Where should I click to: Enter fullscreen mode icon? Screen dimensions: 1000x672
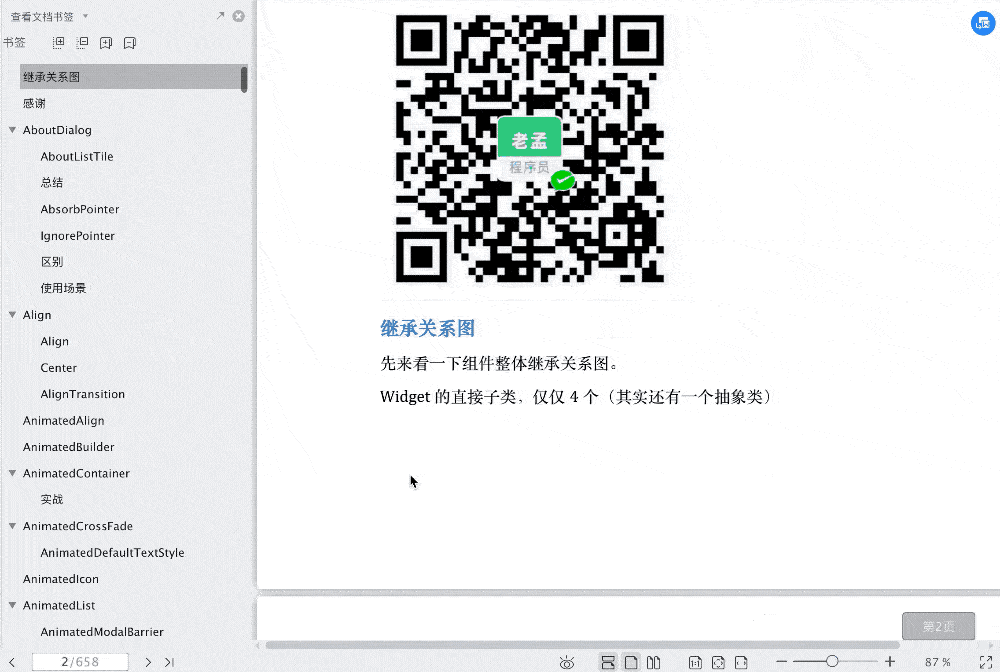click(985, 662)
